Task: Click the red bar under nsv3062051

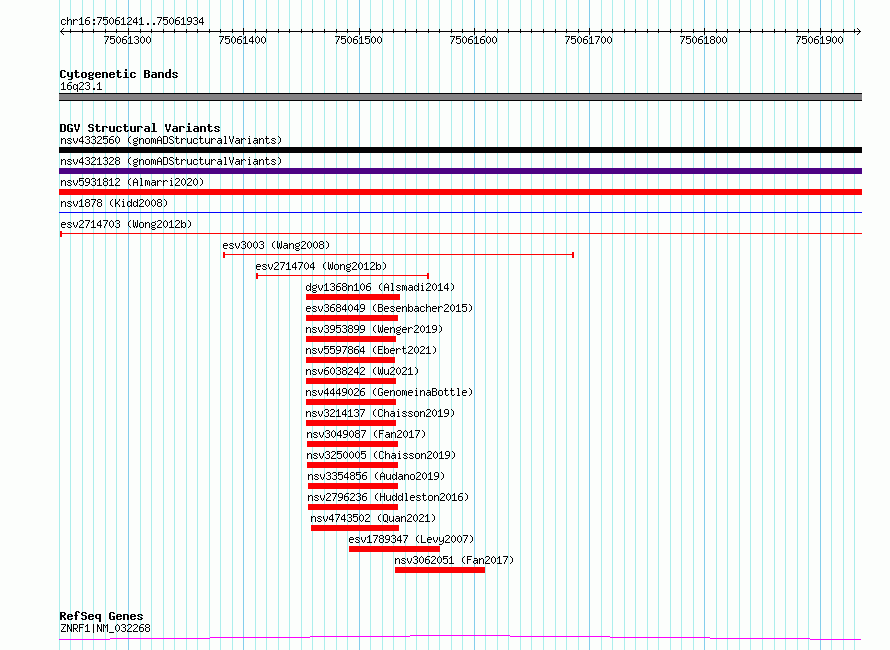Action: pyautogui.click(x=440, y=570)
